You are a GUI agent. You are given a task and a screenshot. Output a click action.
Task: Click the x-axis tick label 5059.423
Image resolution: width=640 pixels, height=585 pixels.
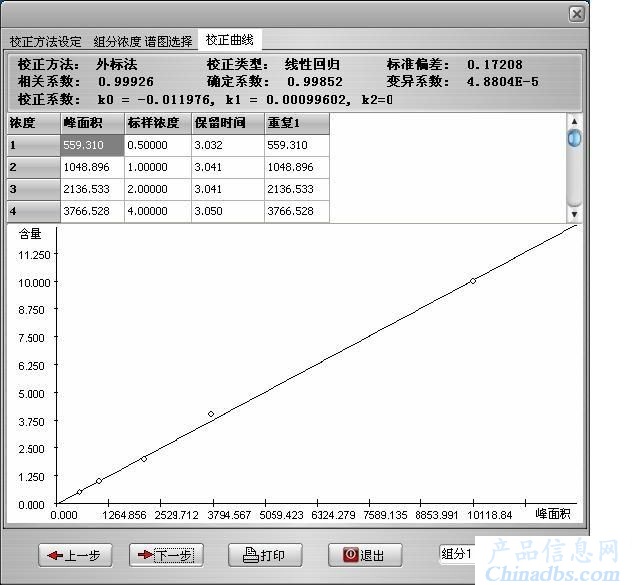point(281,515)
